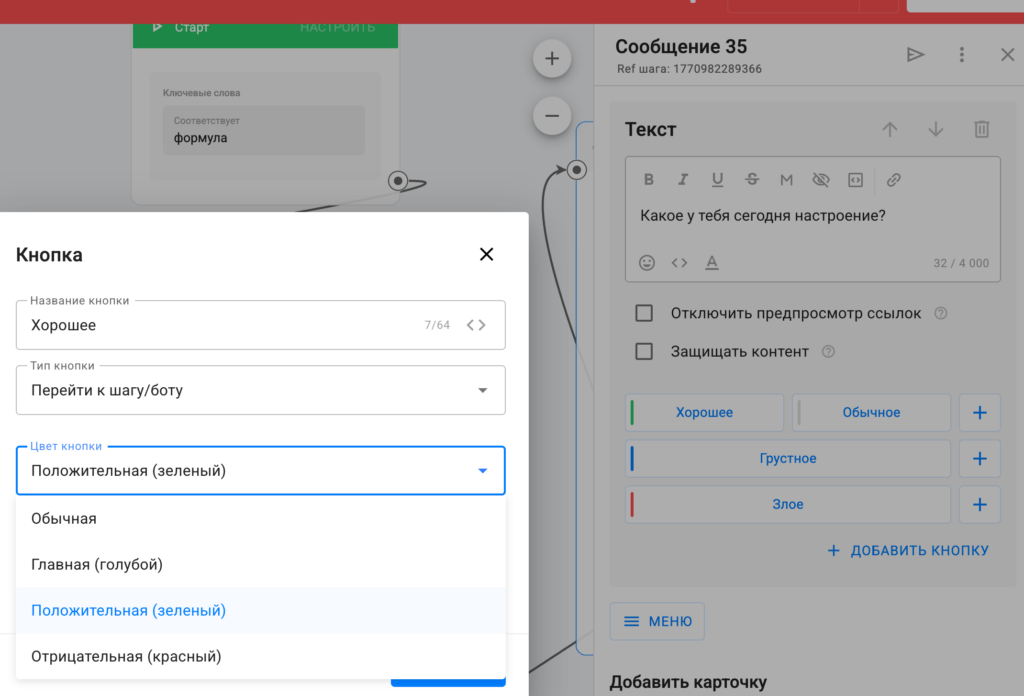Apply bold formatting in text editor

[x=649, y=180]
